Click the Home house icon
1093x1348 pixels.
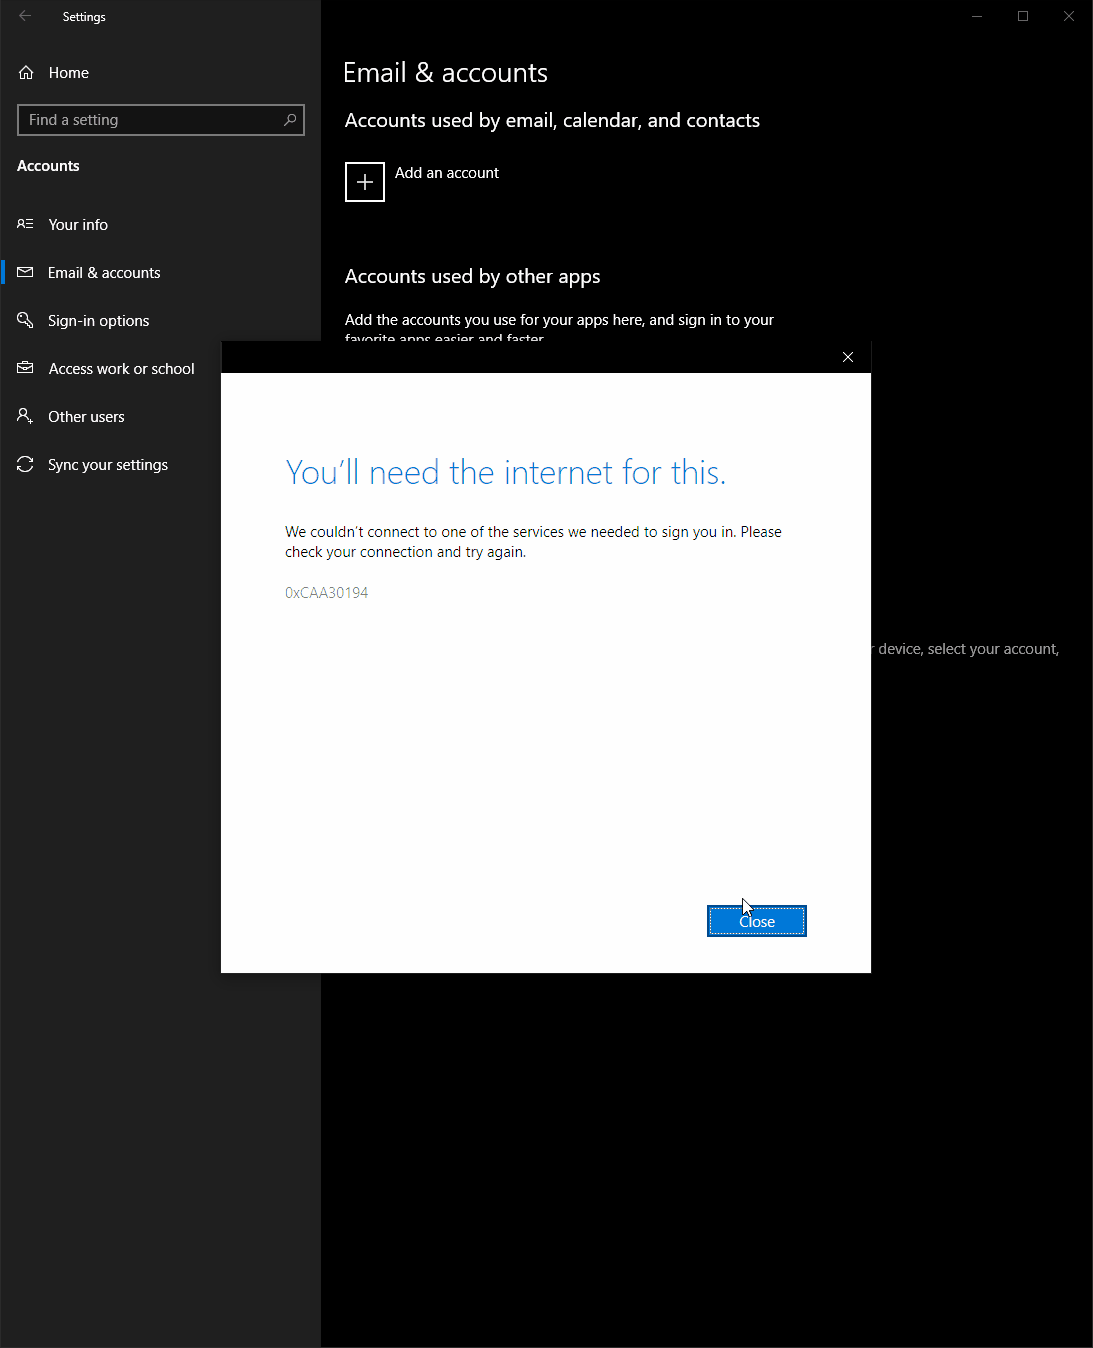(26, 73)
